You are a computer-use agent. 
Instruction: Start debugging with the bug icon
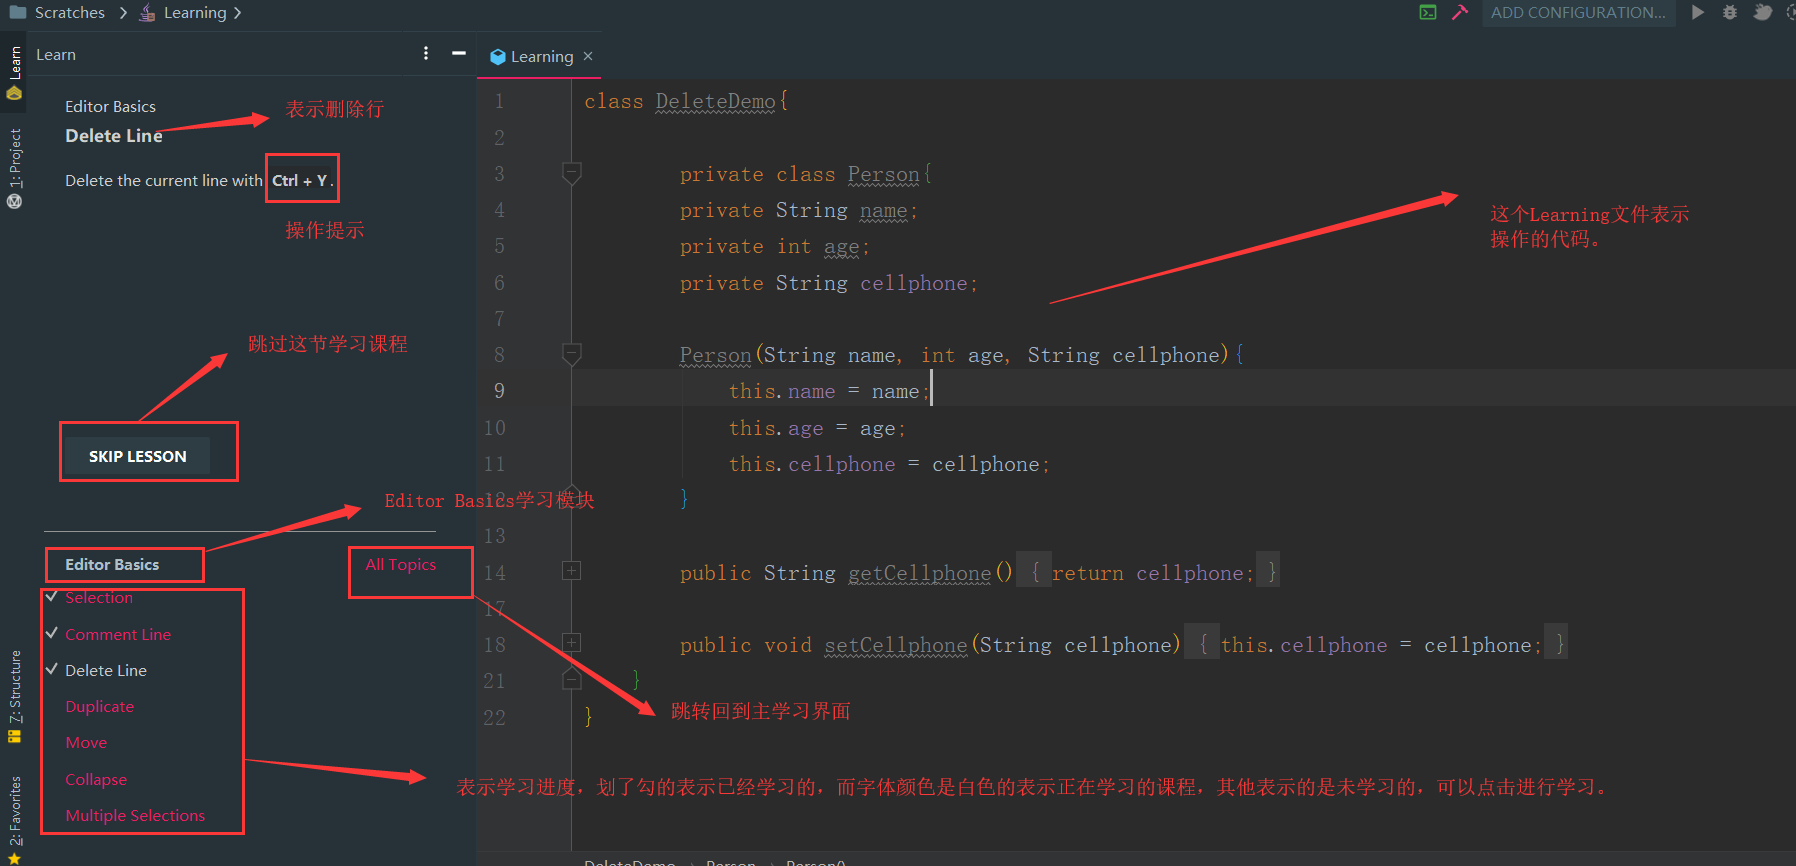click(x=1730, y=12)
